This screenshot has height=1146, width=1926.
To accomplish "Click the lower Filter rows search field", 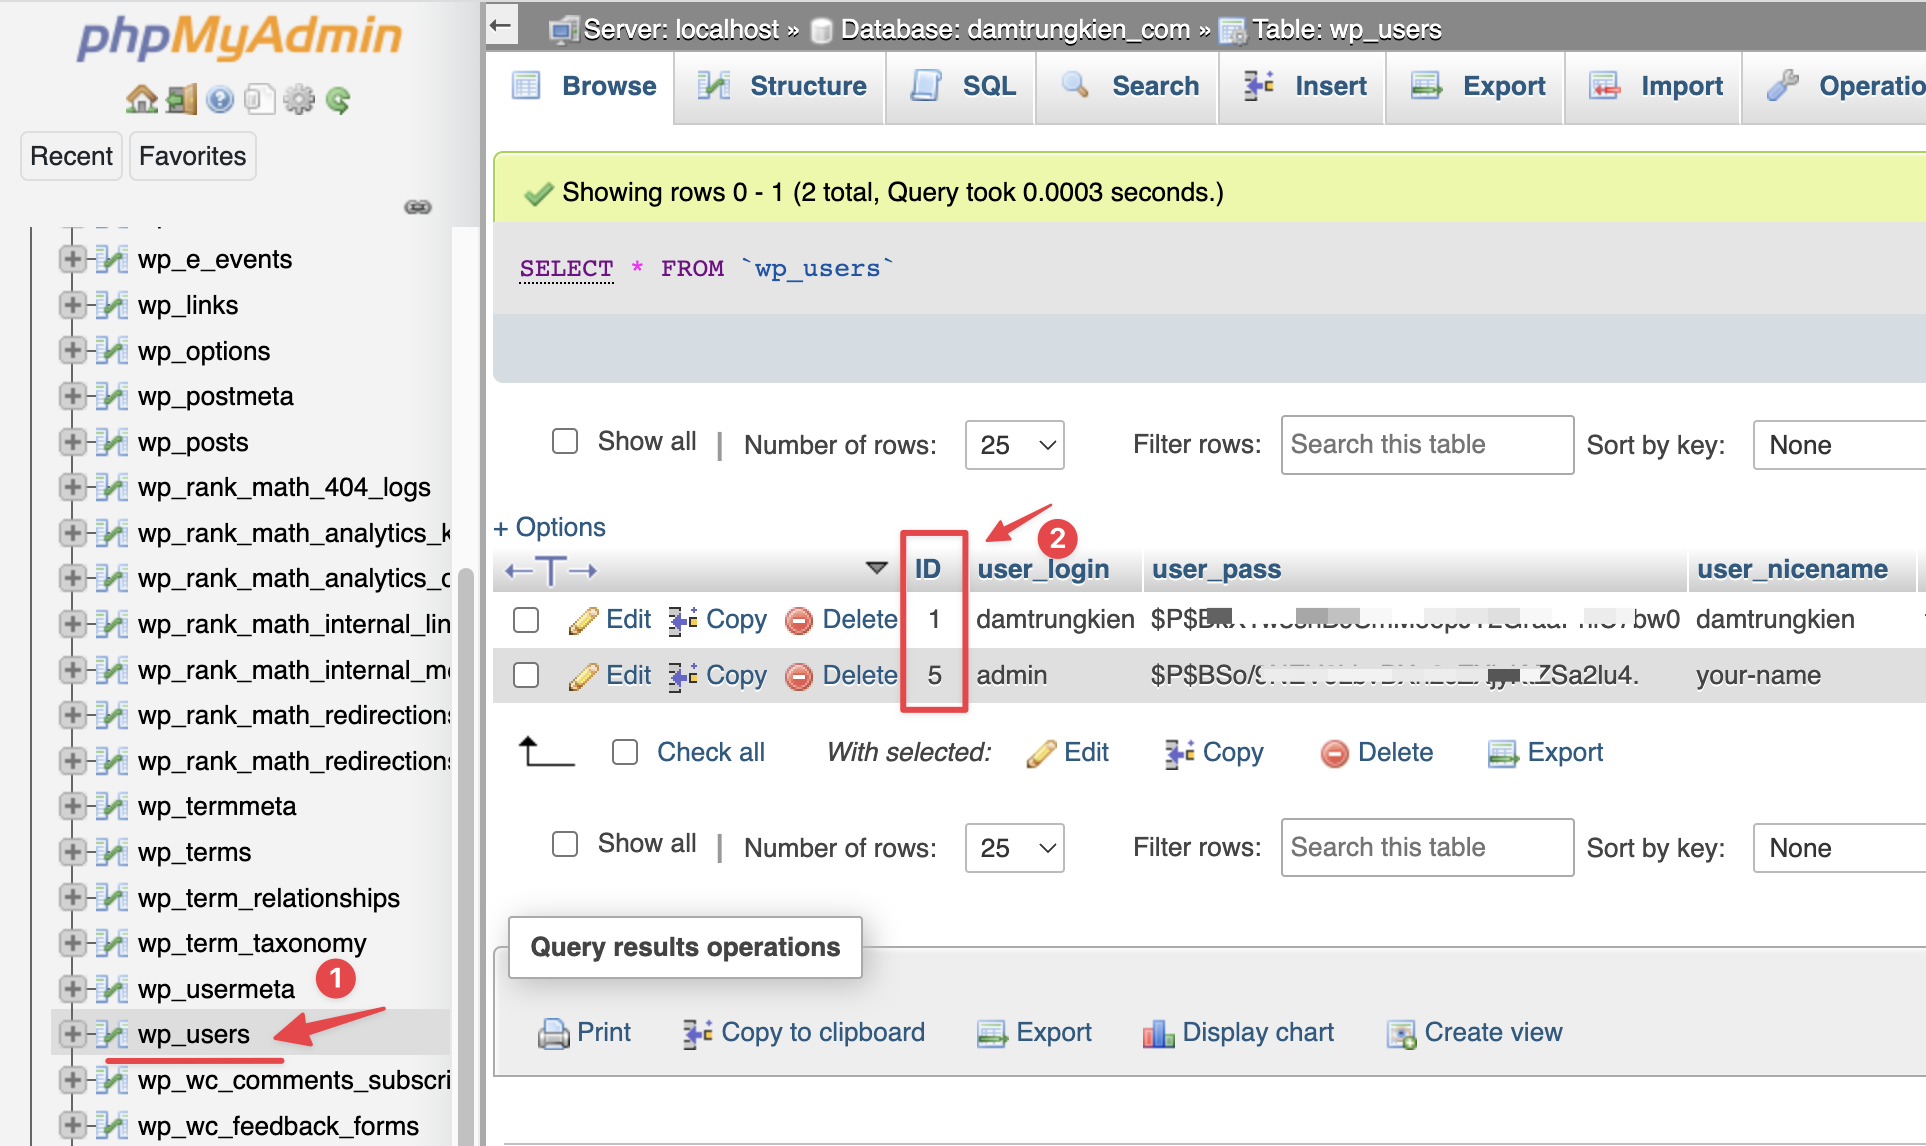I will point(1427,848).
